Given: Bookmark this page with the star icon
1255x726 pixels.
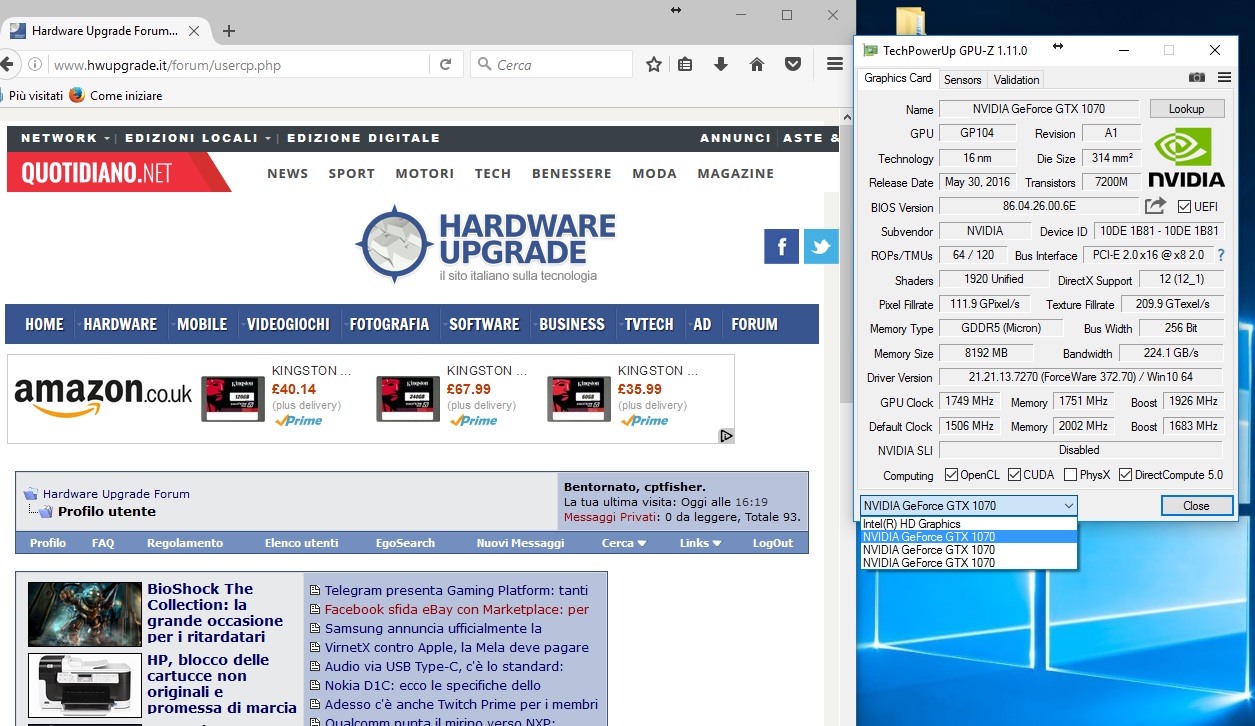Looking at the screenshot, I should coord(654,64).
